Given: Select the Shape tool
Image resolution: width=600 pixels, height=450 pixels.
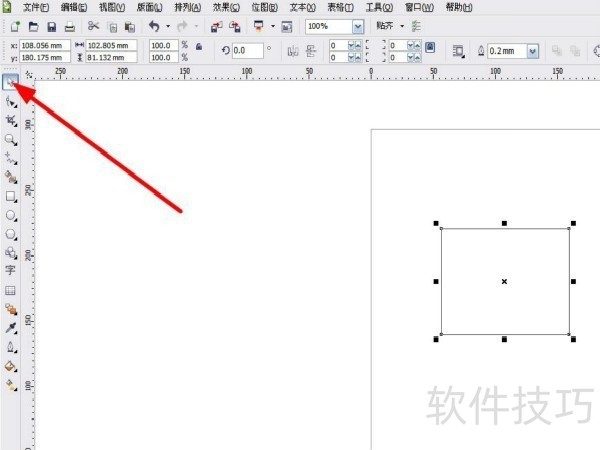Looking at the screenshot, I should [11, 102].
